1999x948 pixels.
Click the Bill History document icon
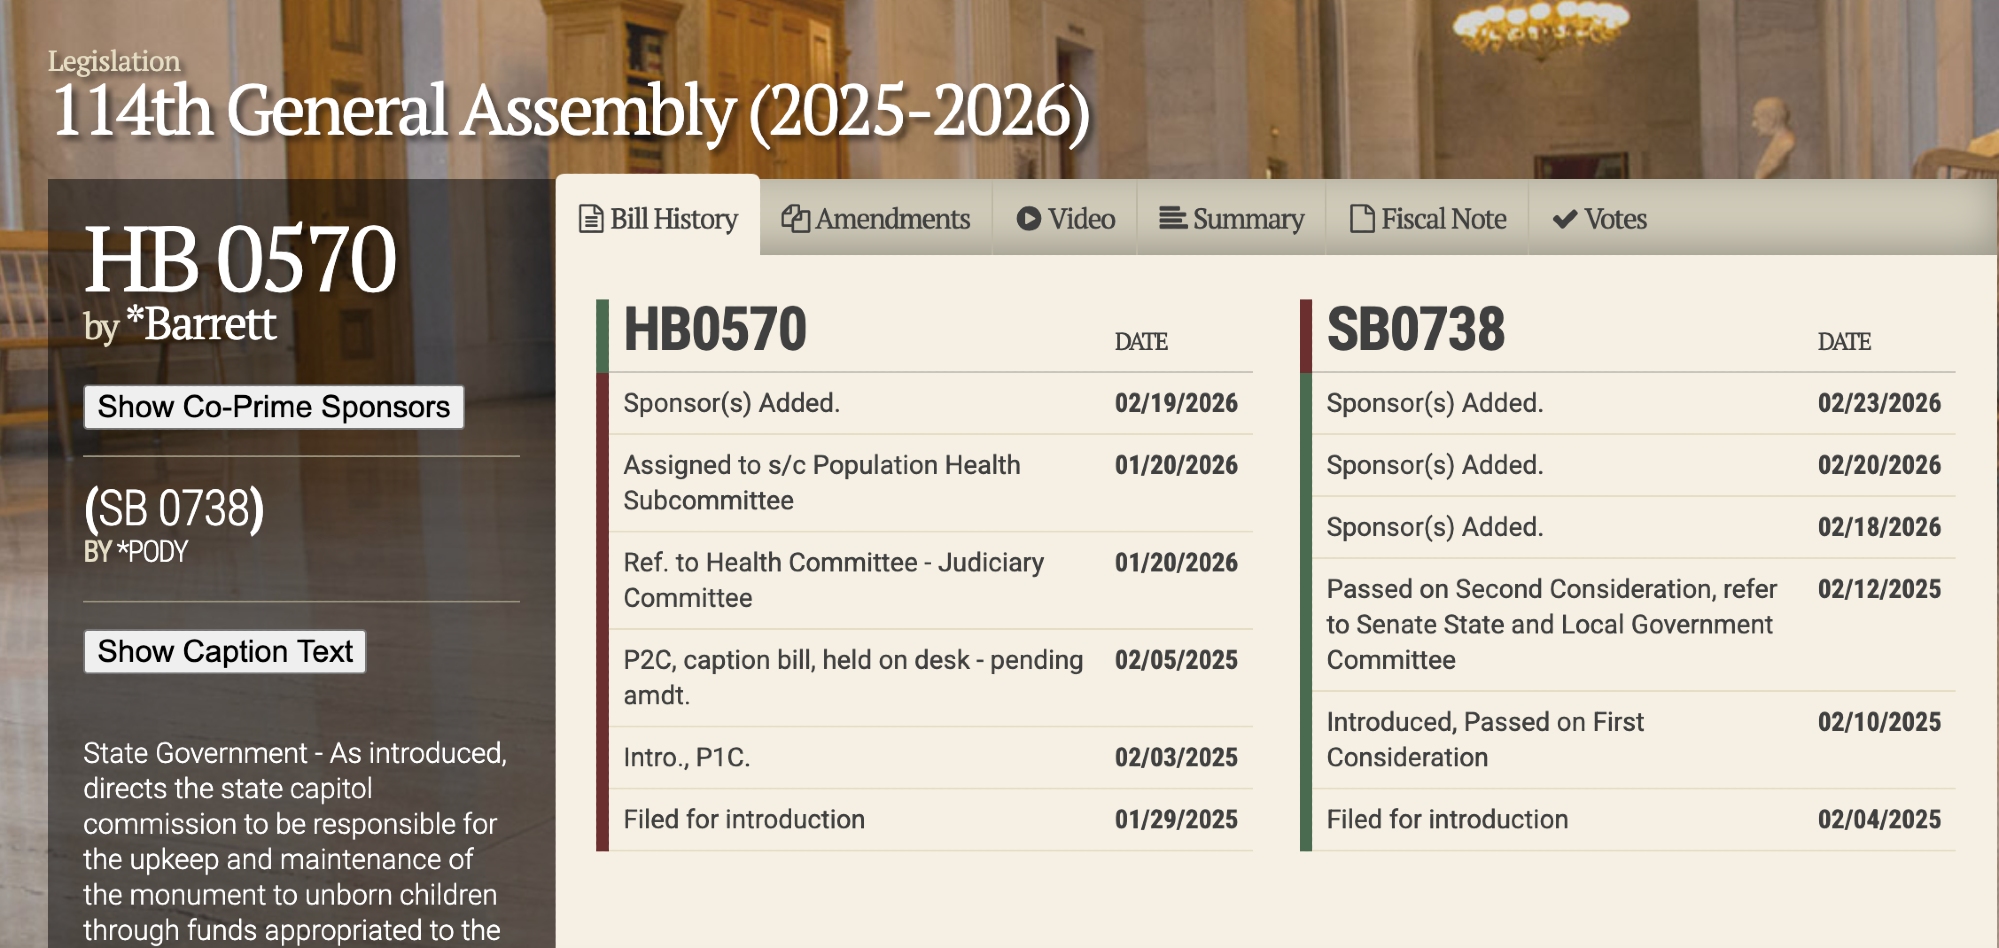pos(591,219)
